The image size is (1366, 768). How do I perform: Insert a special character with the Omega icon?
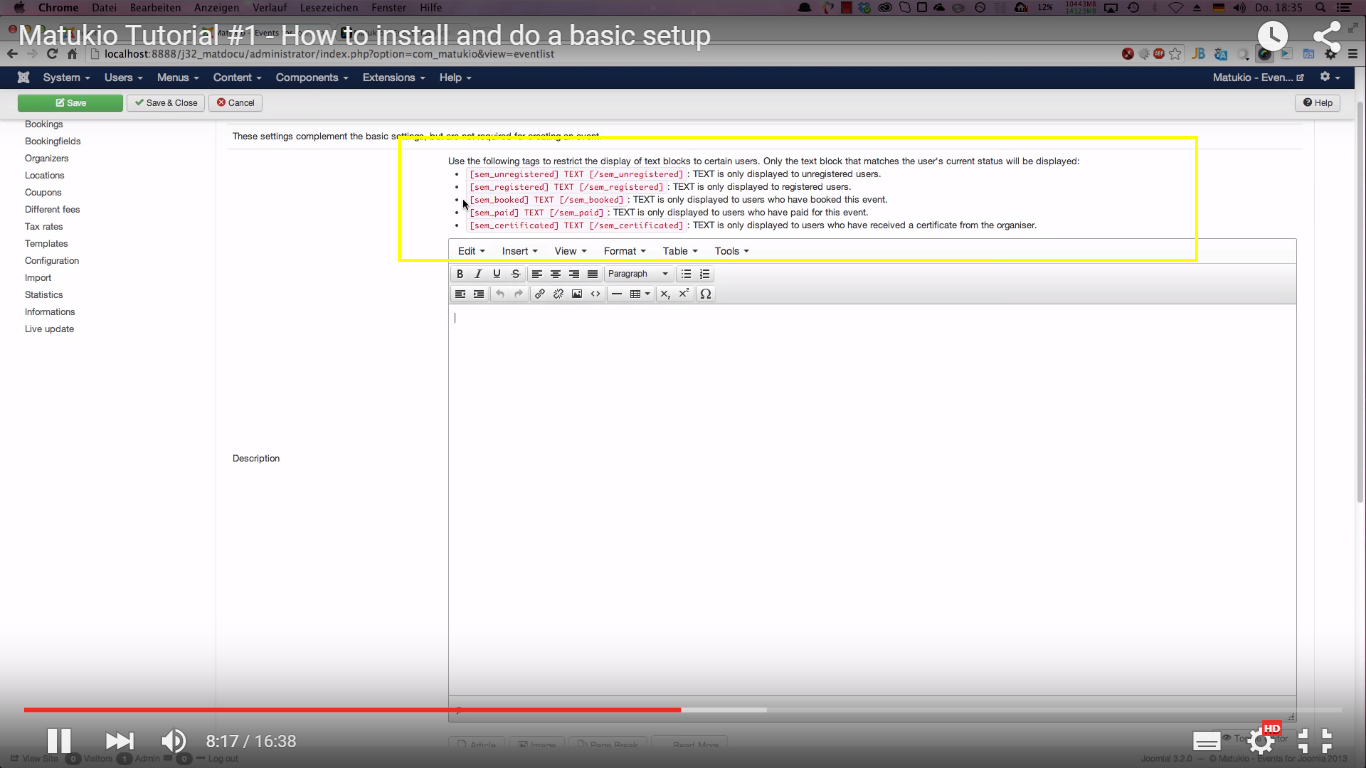[x=706, y=294]
